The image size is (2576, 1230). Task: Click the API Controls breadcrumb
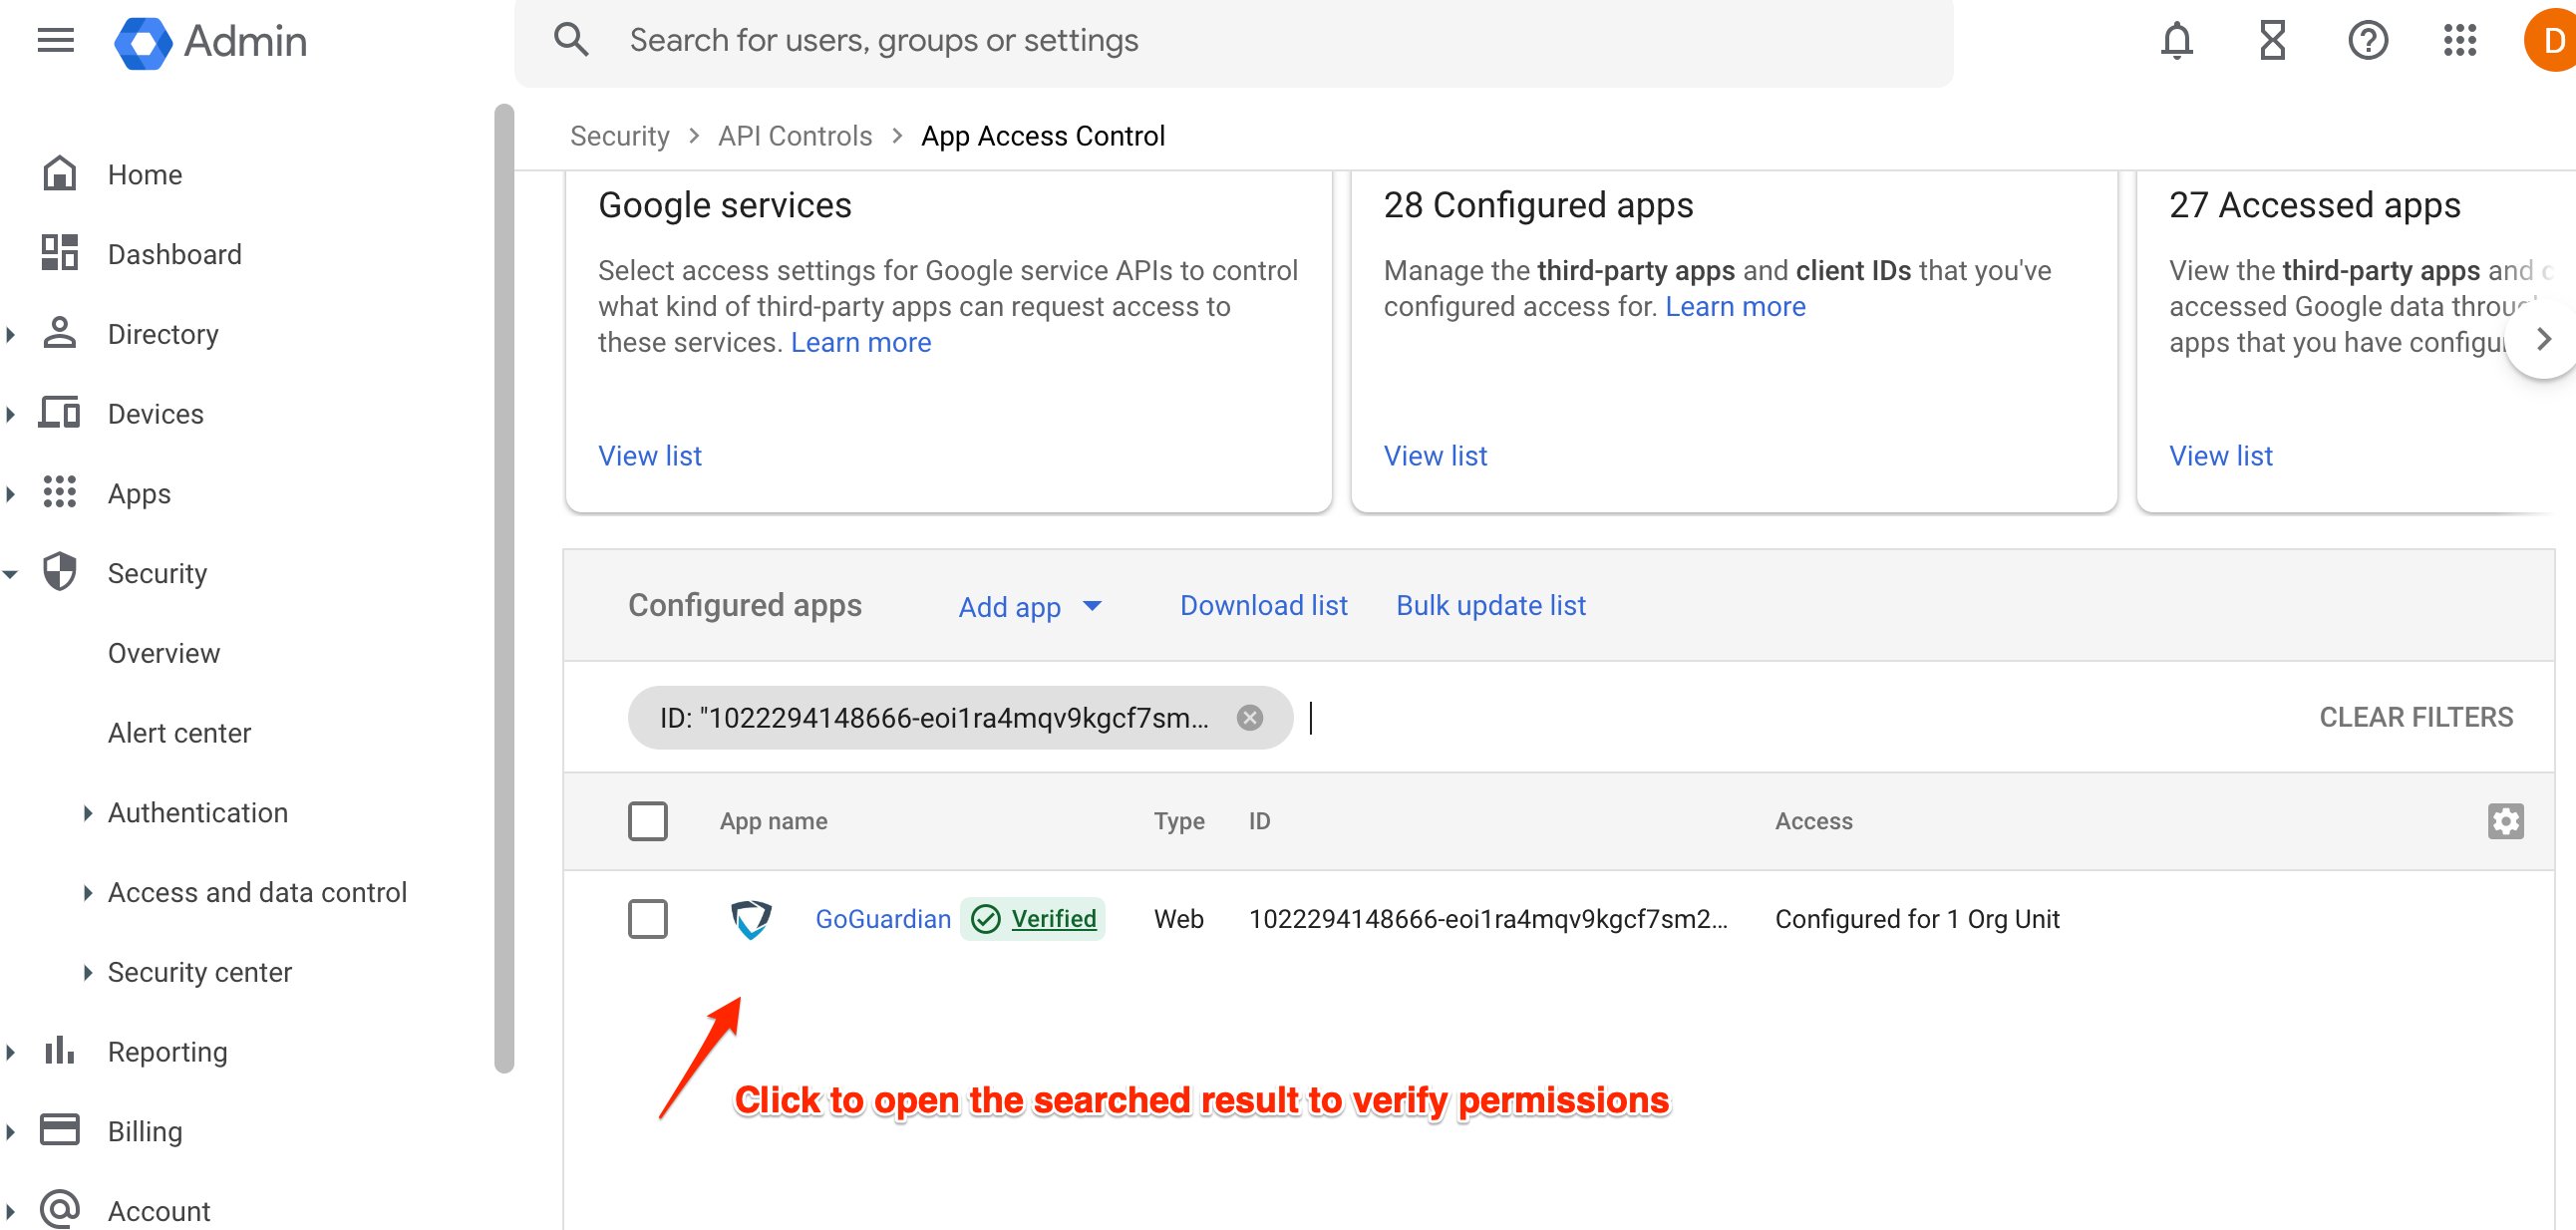(x=795, y=136)
